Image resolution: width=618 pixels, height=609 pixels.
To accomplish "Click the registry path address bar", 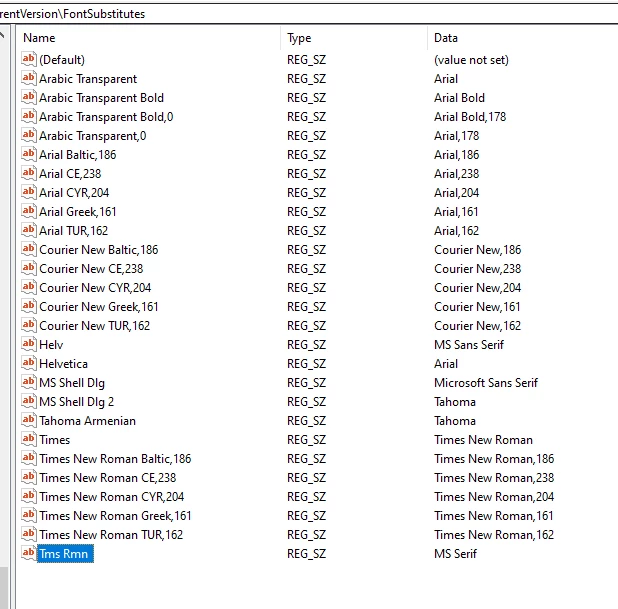I will tap(309, 14).
